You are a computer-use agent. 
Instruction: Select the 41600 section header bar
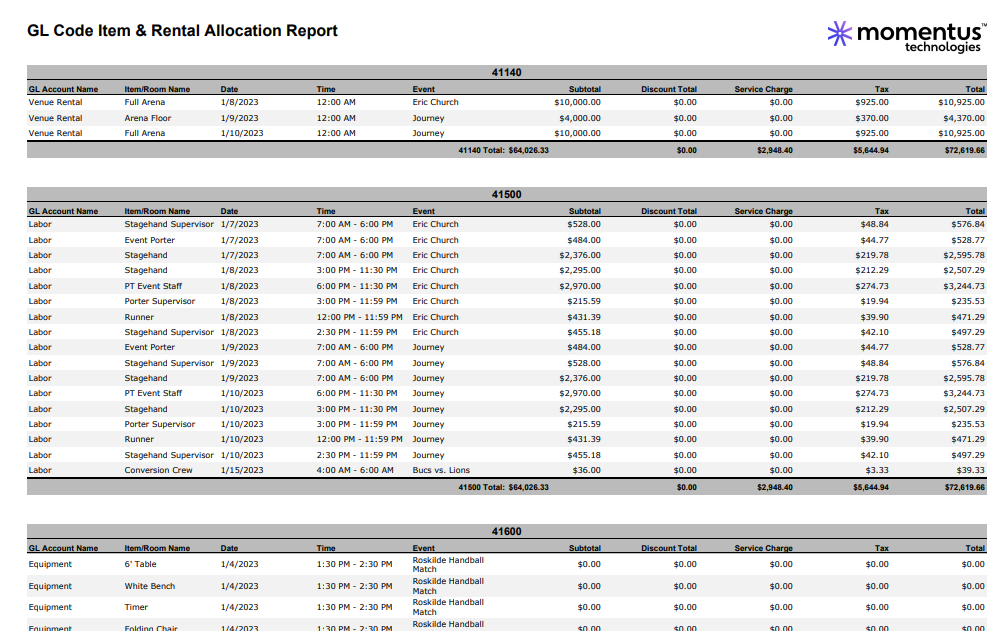[x=501, y=533]
